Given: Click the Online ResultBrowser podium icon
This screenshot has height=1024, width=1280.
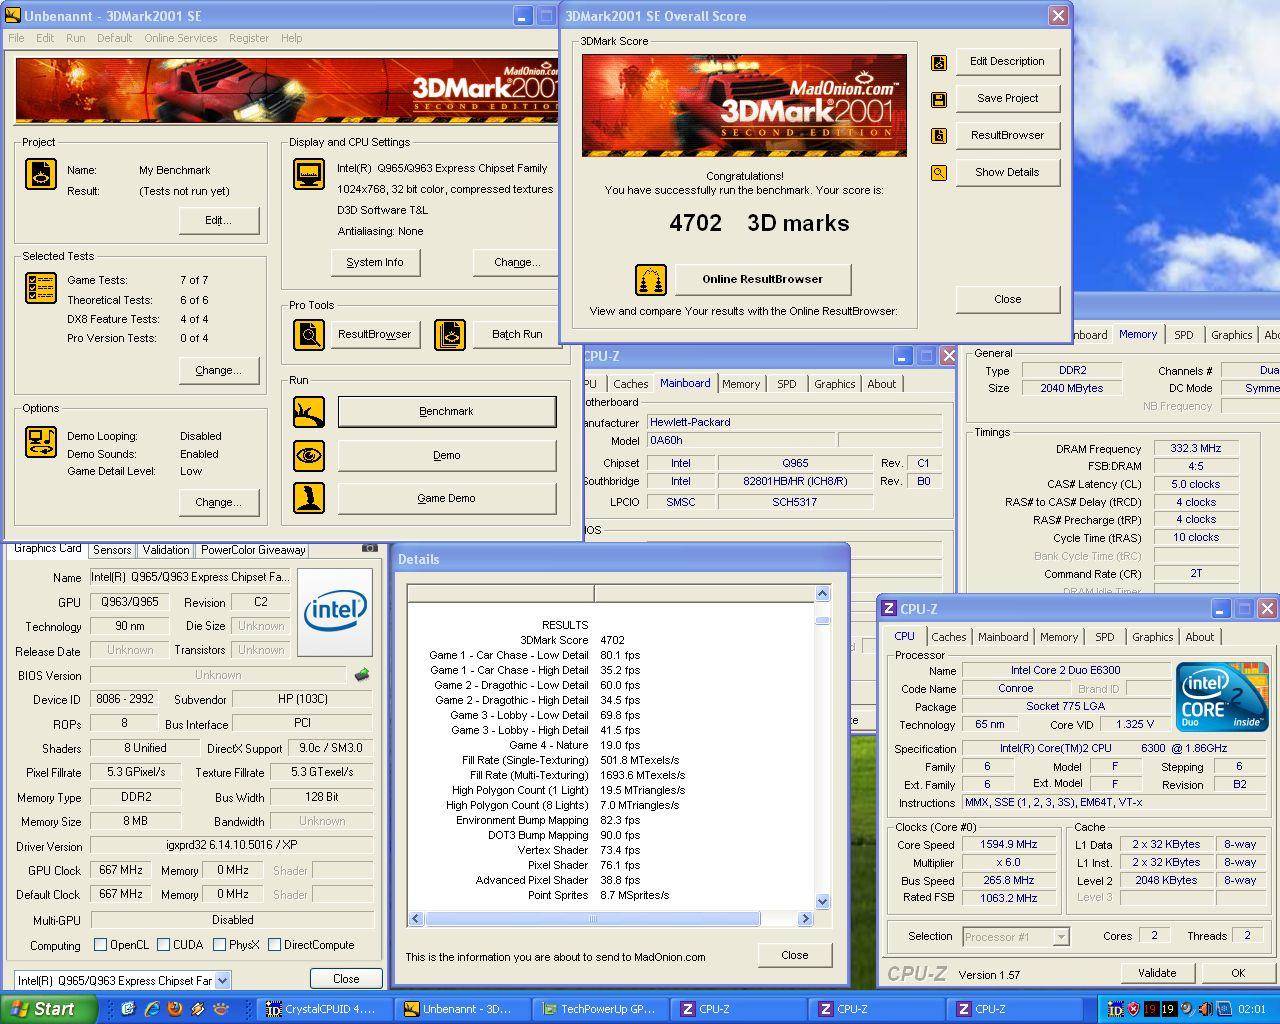Looking at the screenshot, I should [651, 280].
